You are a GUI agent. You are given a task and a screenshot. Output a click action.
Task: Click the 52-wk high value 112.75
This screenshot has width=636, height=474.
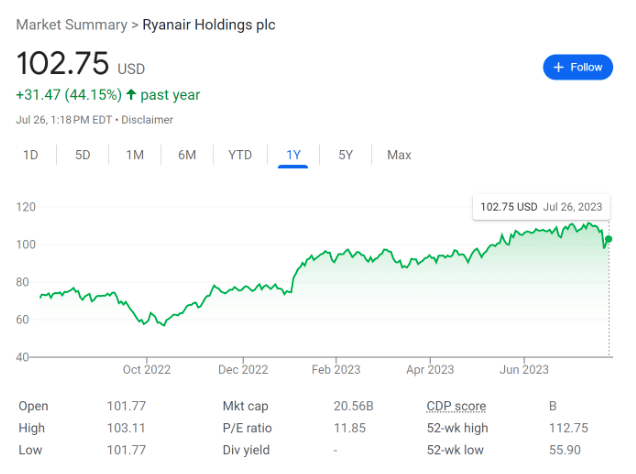coord(568,428)
